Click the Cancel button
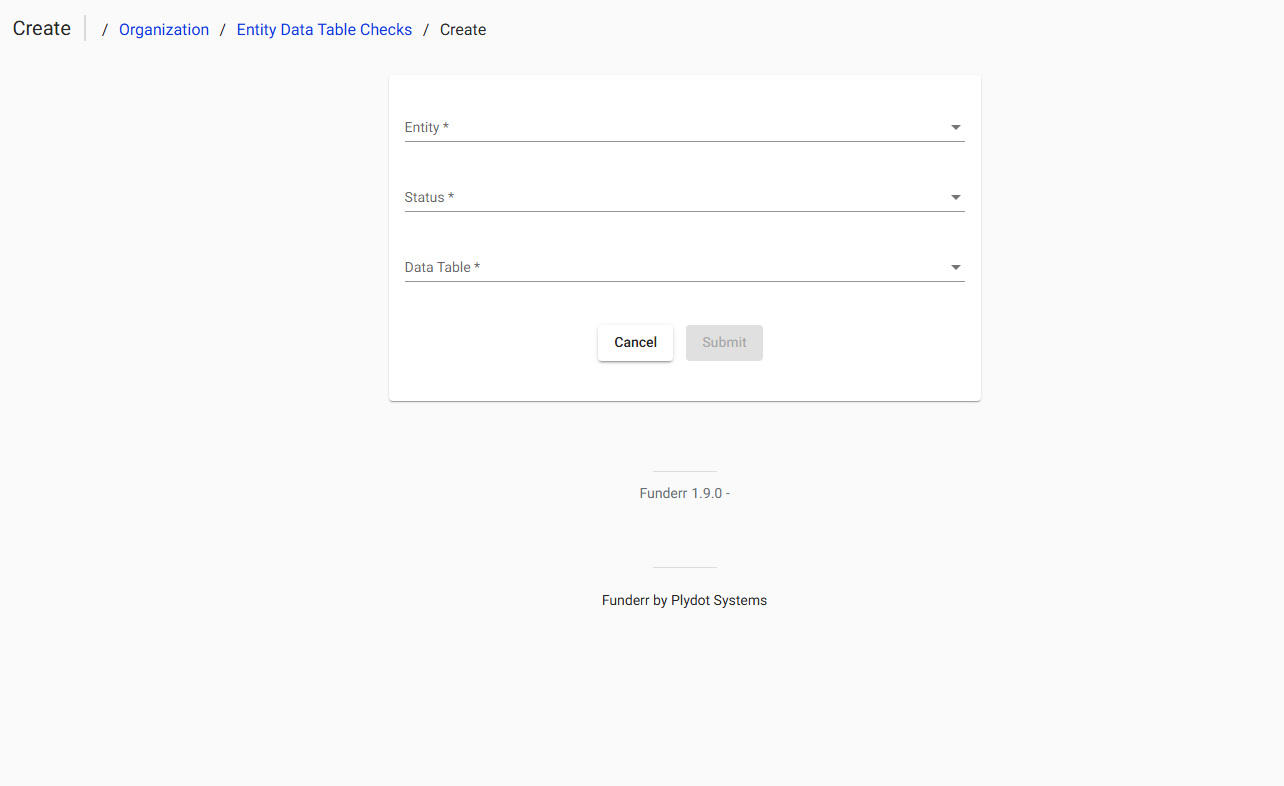Viewport: 1284px width, 786px height. point(635,342)
